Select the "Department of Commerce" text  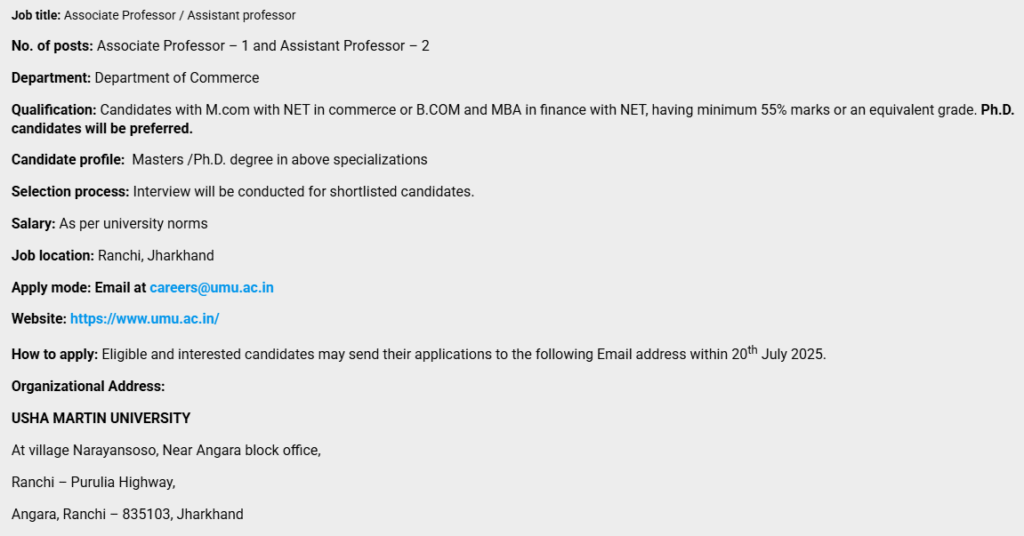(x=177, y=78)
